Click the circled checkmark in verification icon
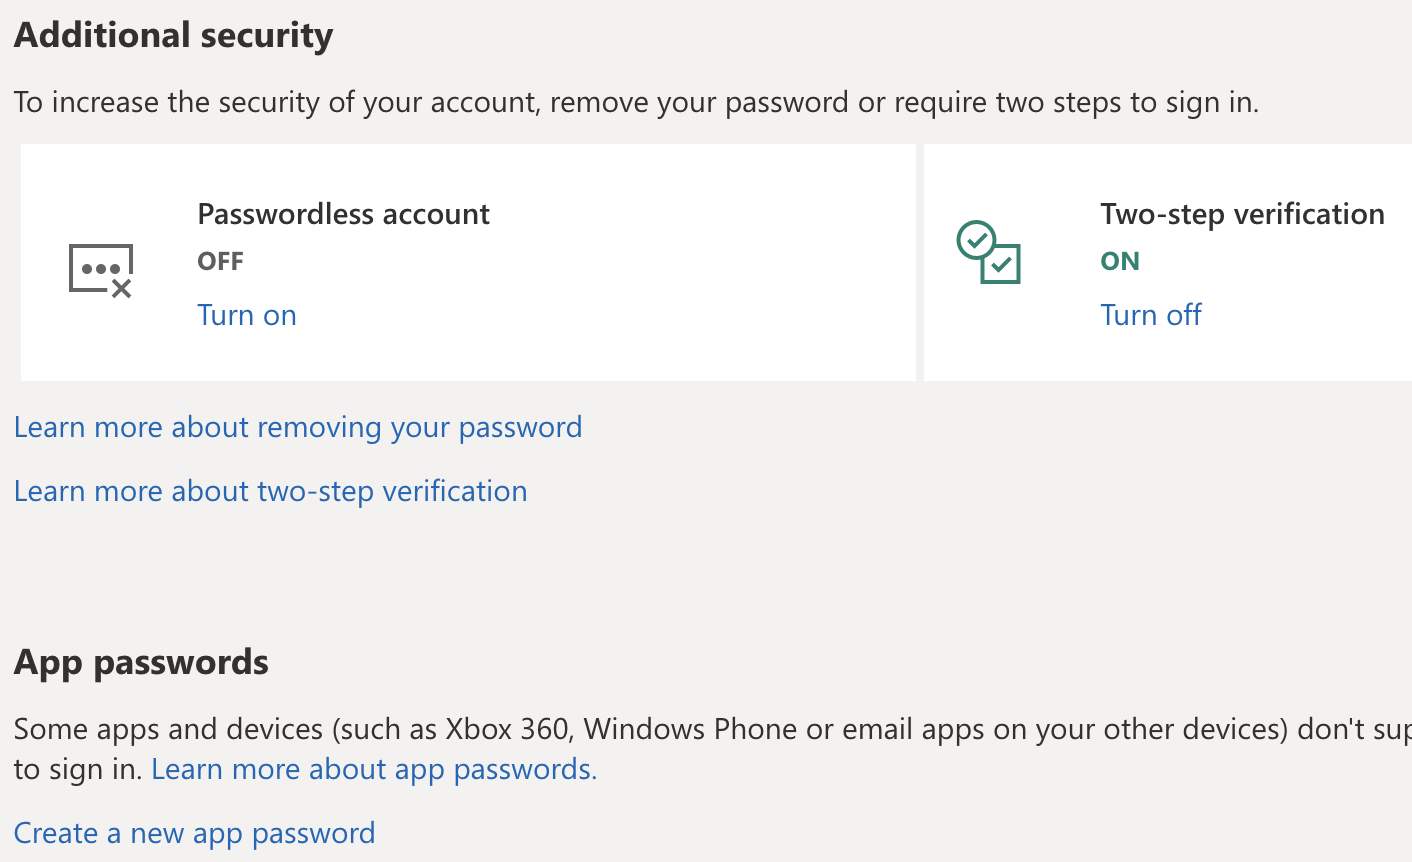Screen dimensions: 1412x862 976,240
